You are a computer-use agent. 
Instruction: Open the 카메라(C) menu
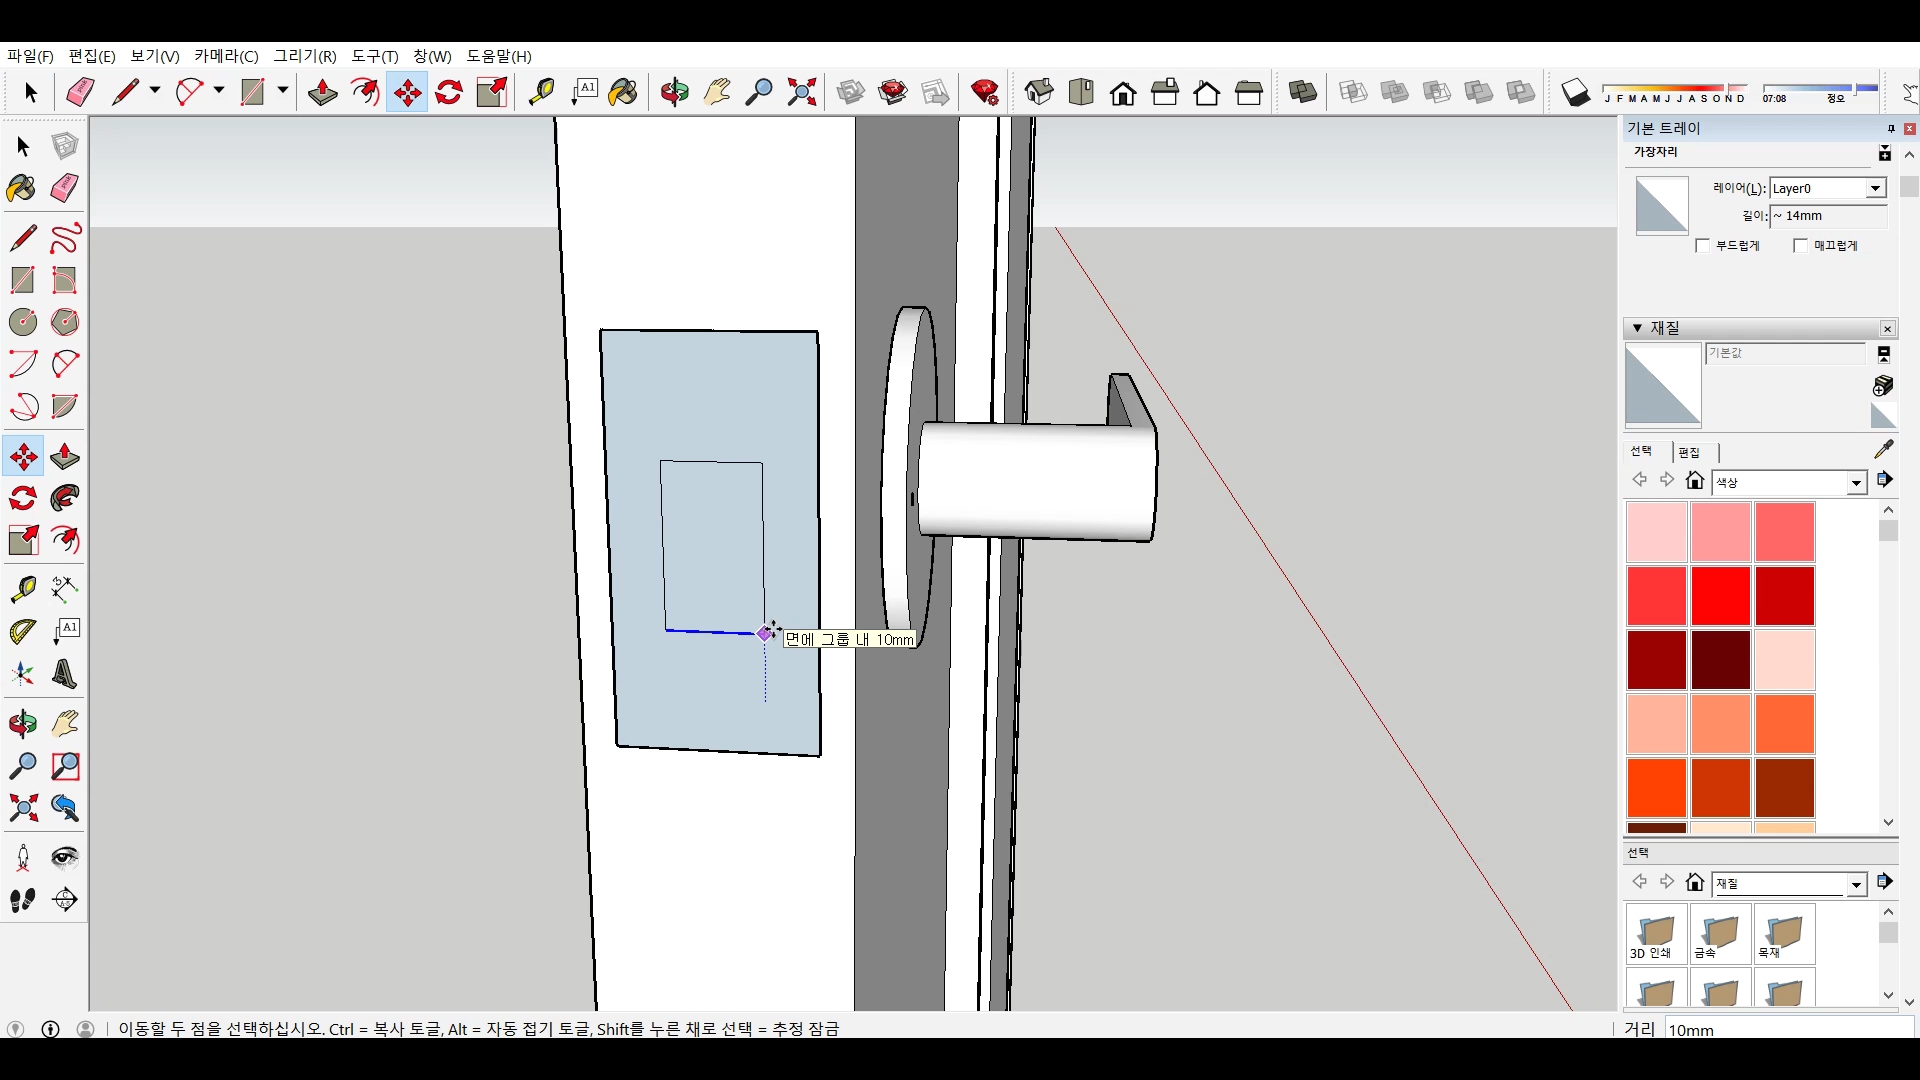pyautogui.click(x=226, y=56)
